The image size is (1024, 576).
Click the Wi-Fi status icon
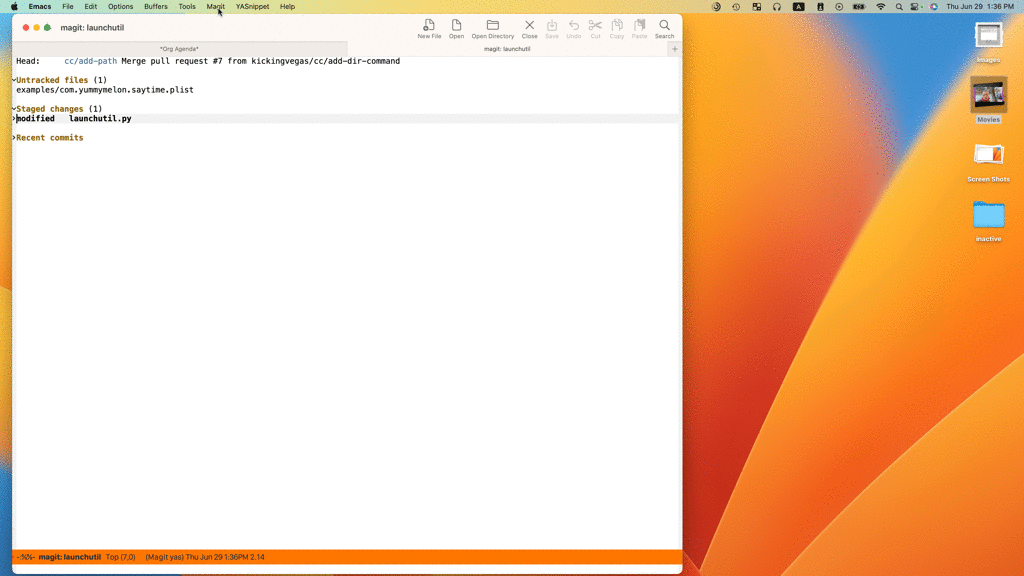880,7
